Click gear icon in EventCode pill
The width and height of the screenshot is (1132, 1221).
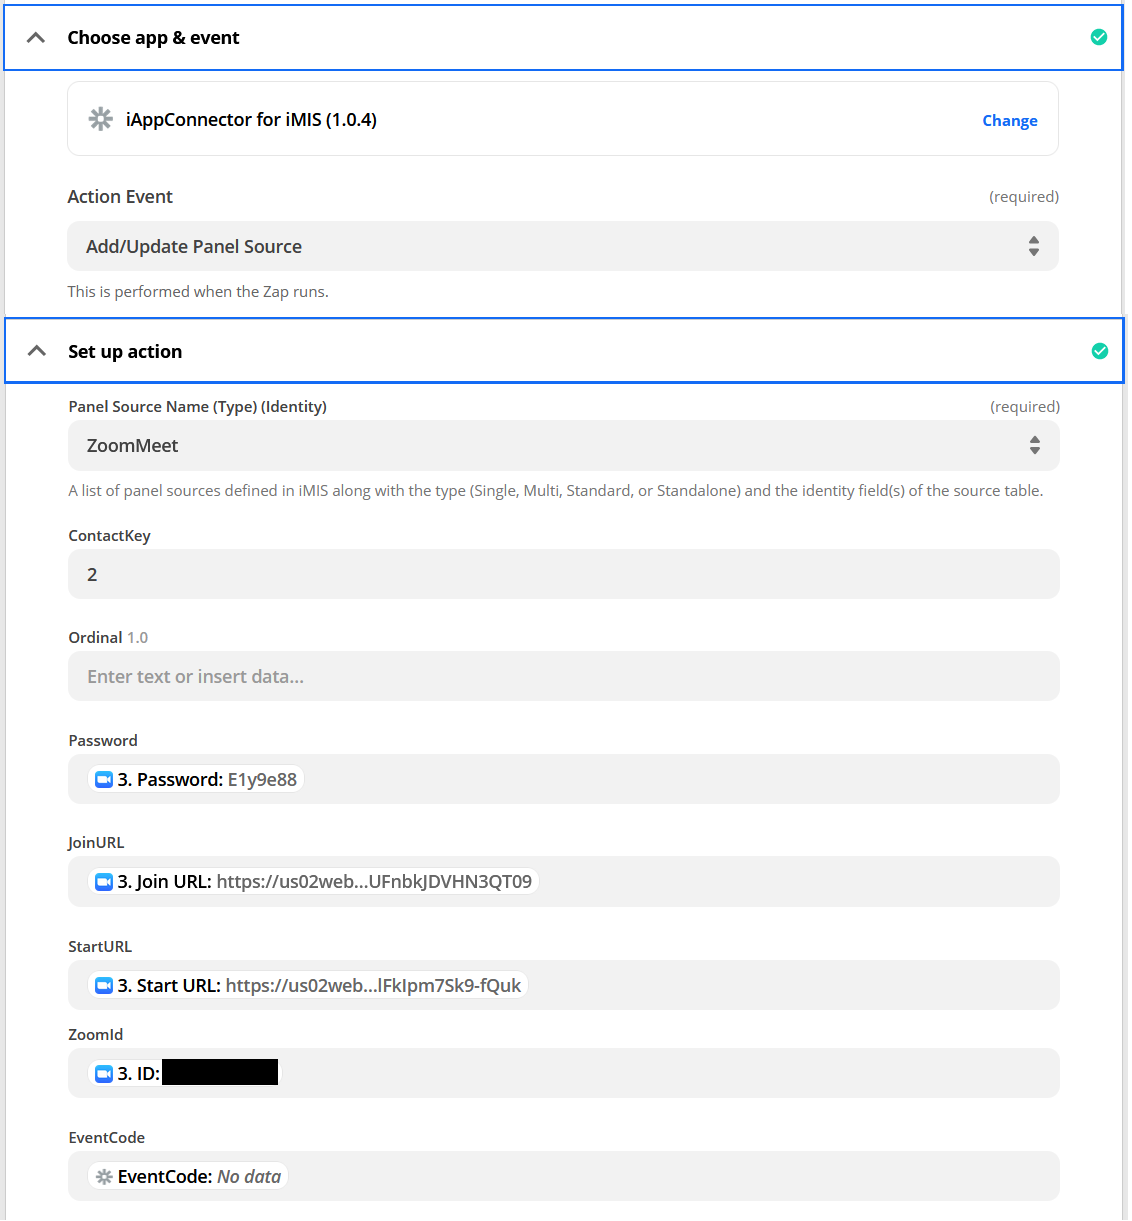[103, 1177]
